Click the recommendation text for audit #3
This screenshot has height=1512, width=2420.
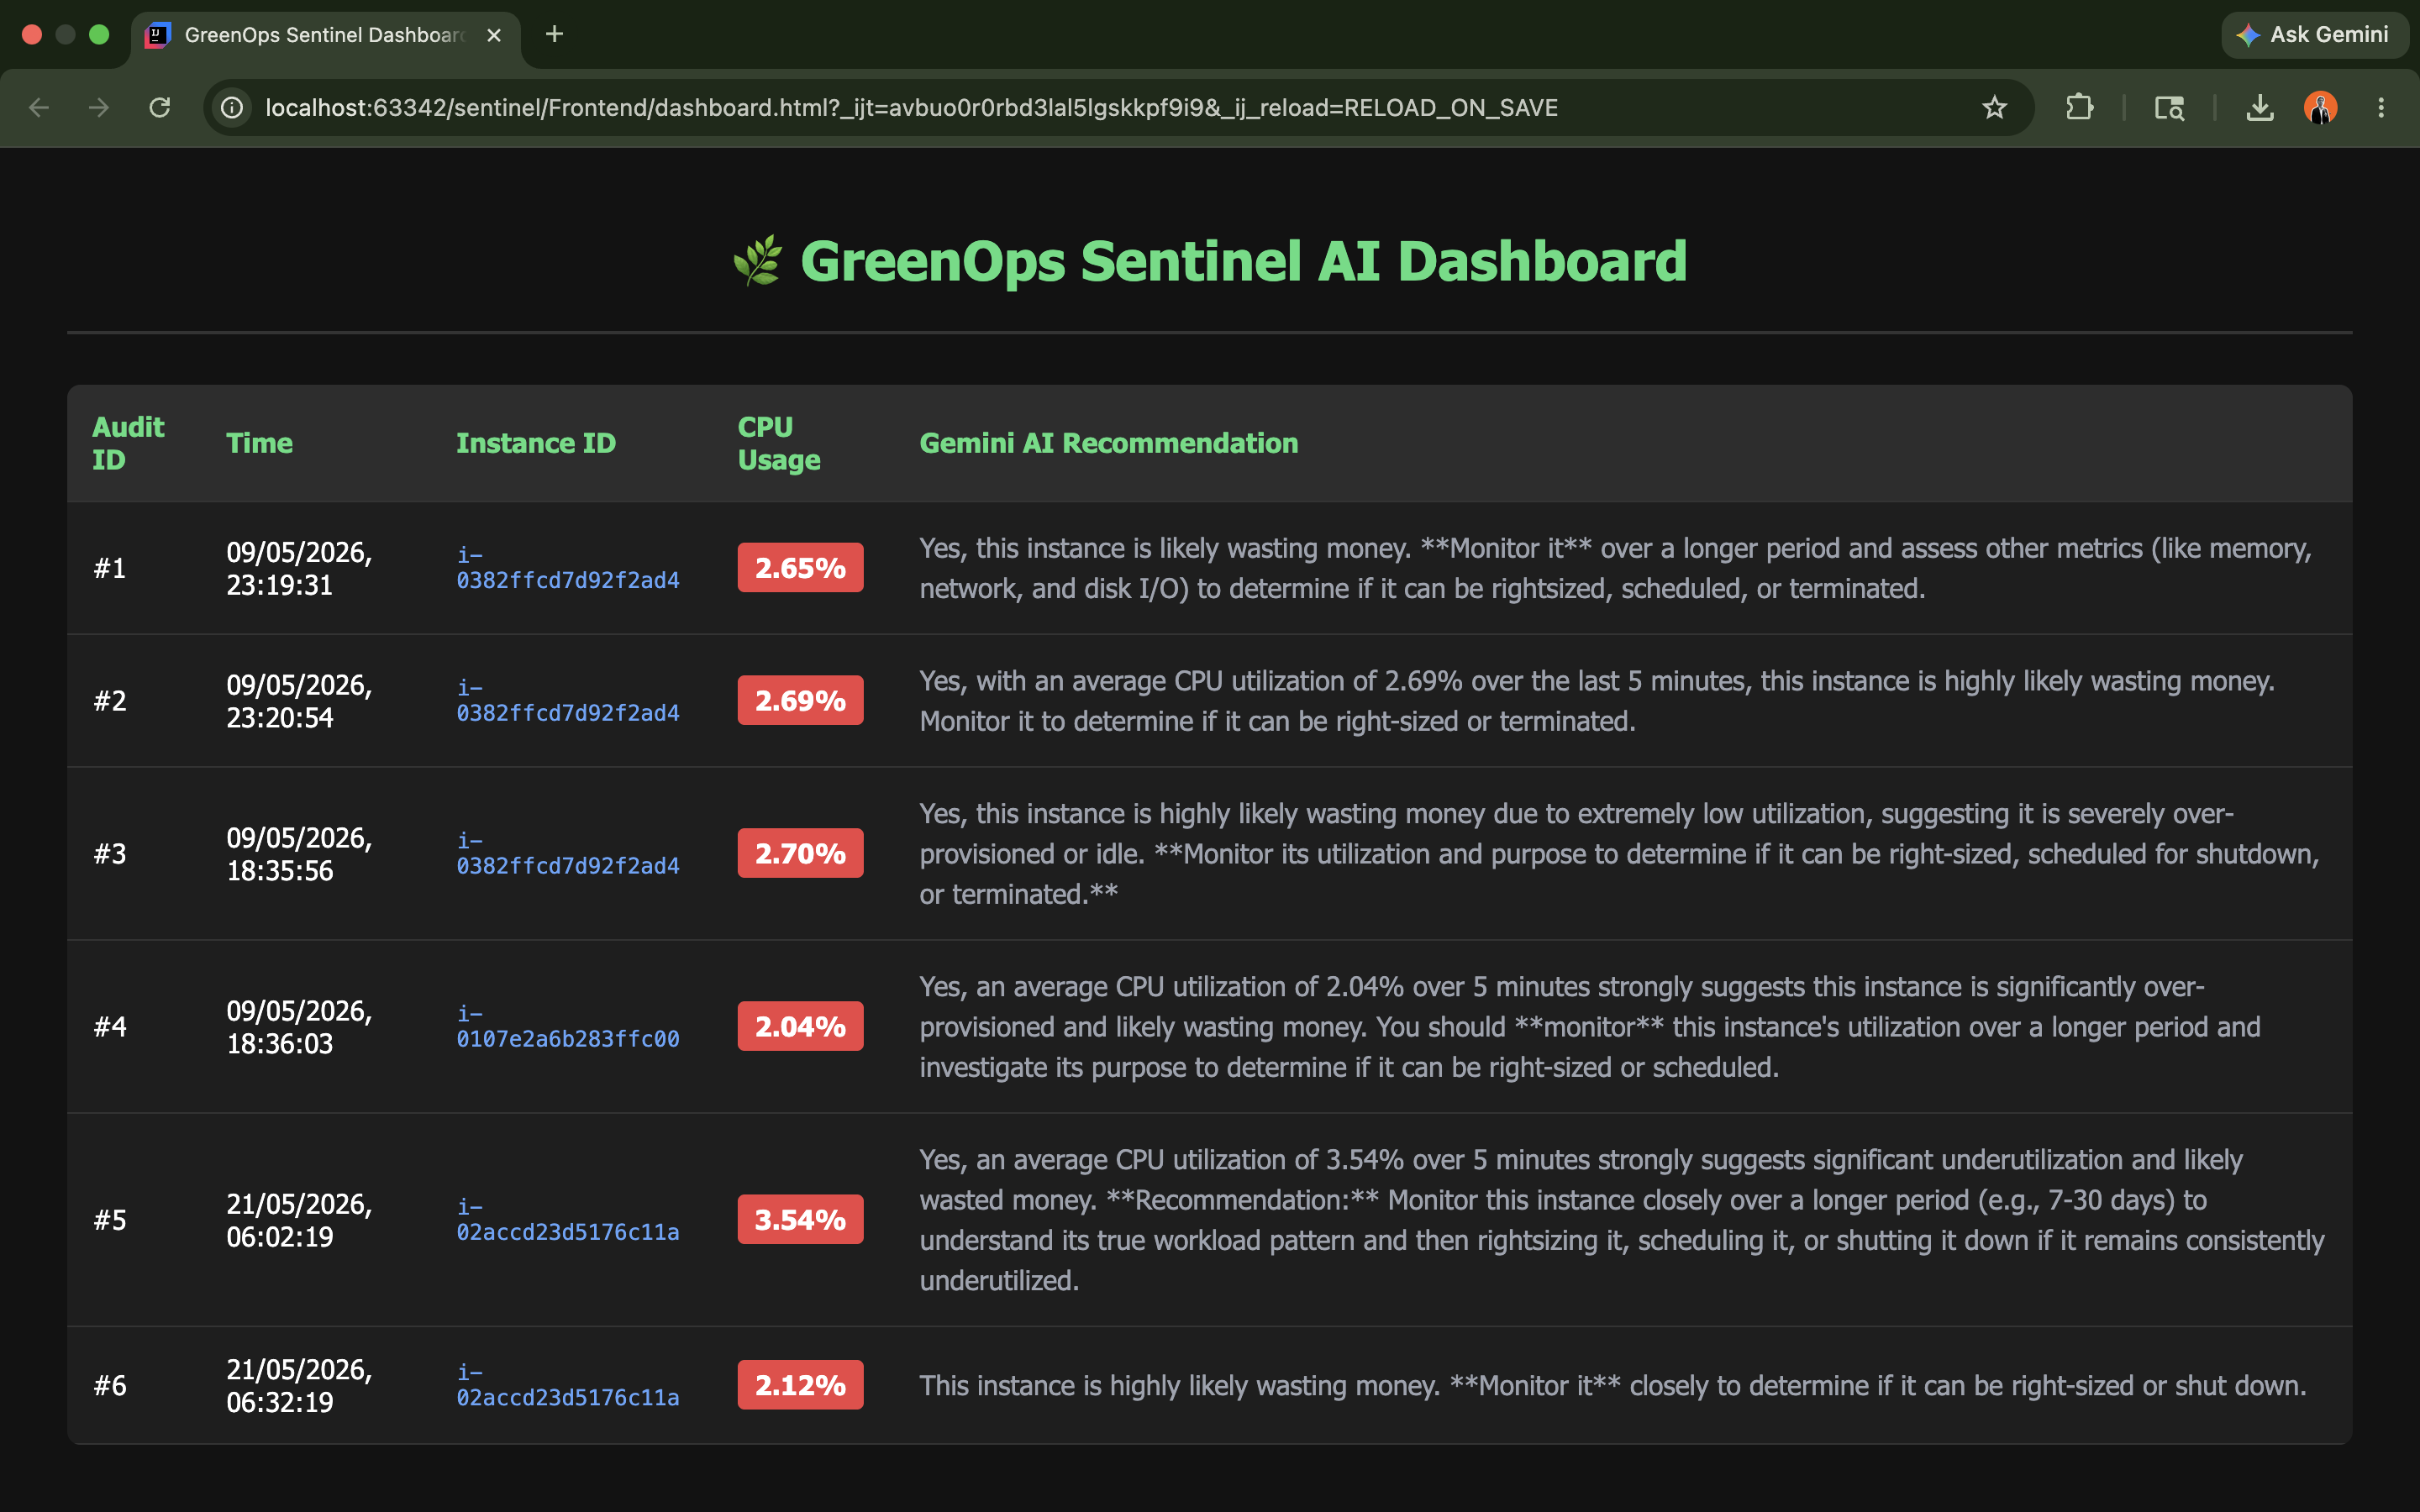click(1619, 854)
